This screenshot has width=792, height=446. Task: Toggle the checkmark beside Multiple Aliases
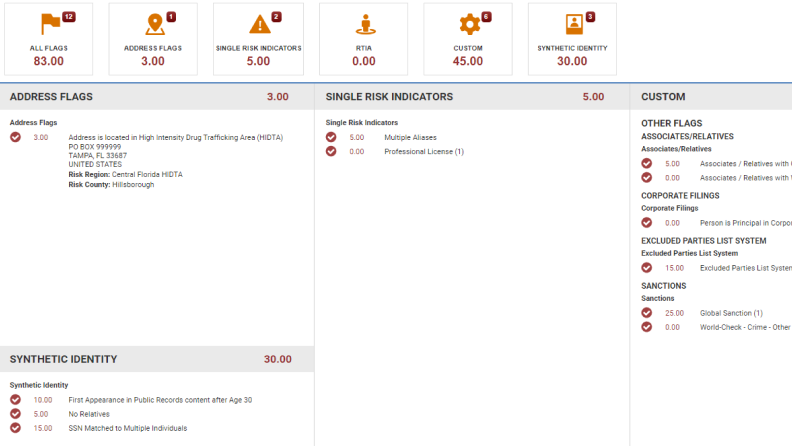[x=331, y=137]
